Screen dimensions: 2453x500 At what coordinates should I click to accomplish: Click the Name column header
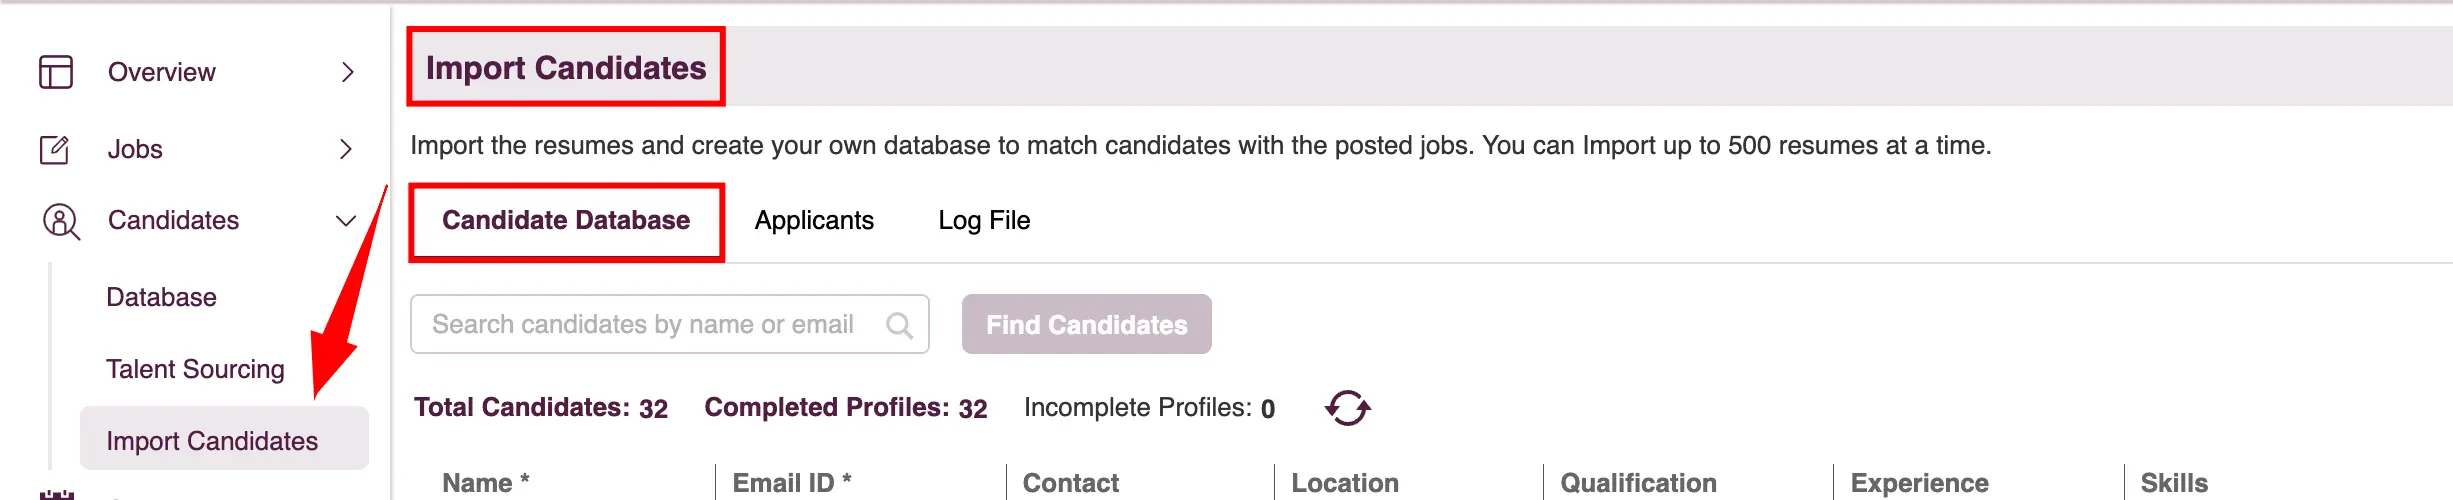486,483
